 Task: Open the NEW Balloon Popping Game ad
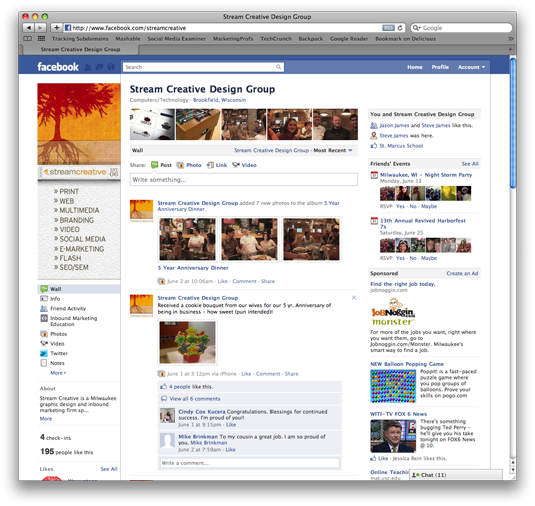click(x=407, y=364)
